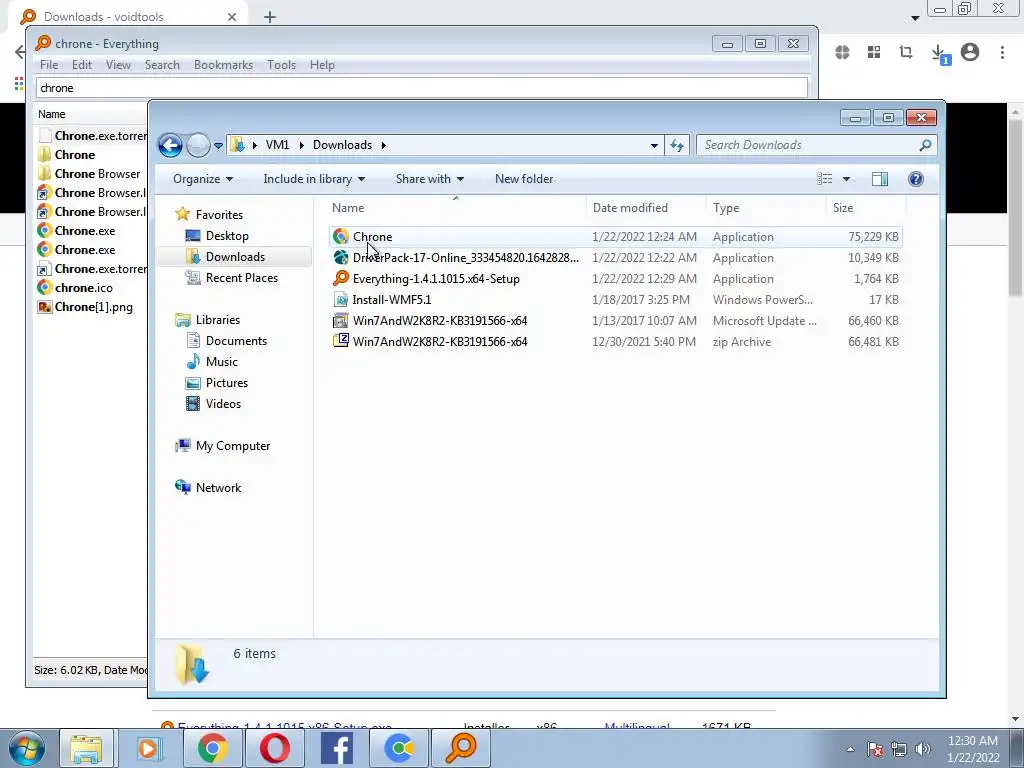
Task: Select the Install-WMF5.1 PowerShell file
Action: pyautogui.click(x=615, y=300)
